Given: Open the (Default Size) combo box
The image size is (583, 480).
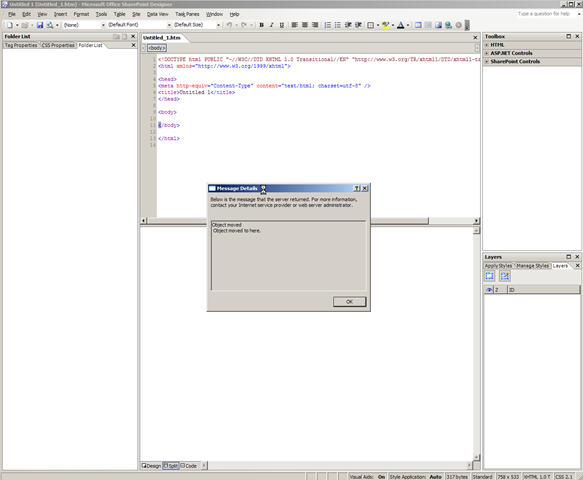Looking at the screenshot, I should (x=197, y=25).
